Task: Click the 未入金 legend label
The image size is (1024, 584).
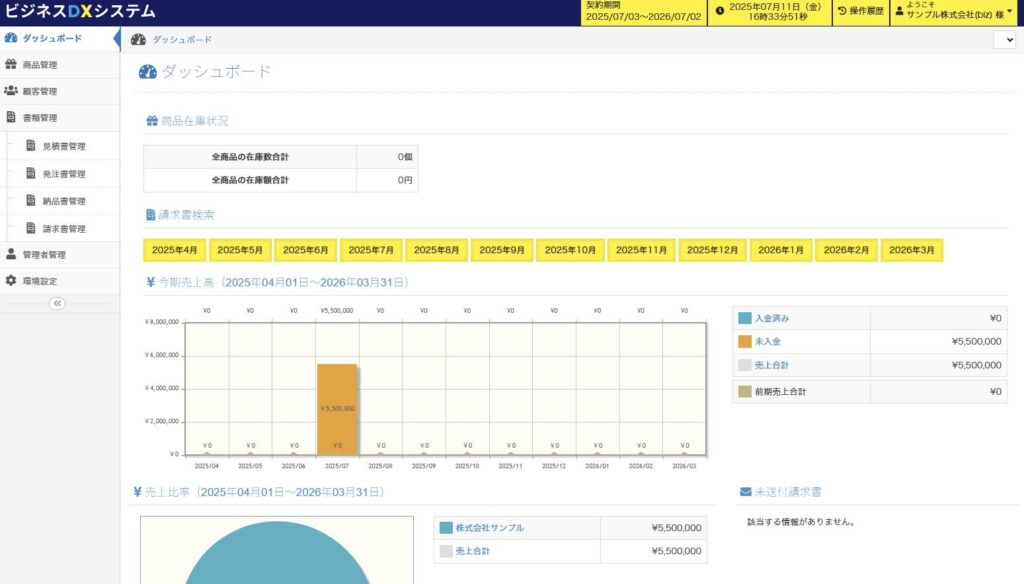Action: (x=768, y=342)
